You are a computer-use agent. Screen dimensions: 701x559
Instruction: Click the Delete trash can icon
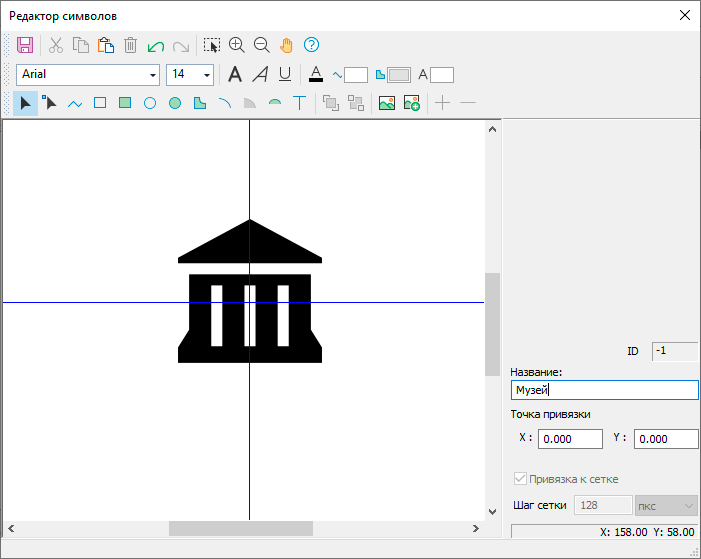click(131, 45)
